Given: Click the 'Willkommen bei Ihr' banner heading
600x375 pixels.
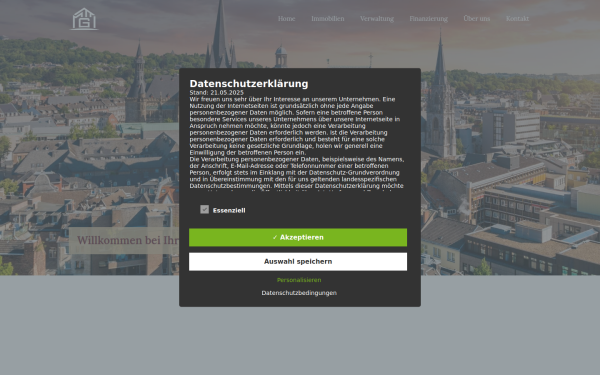Looking at the screenshot, I should coord(128,240).
